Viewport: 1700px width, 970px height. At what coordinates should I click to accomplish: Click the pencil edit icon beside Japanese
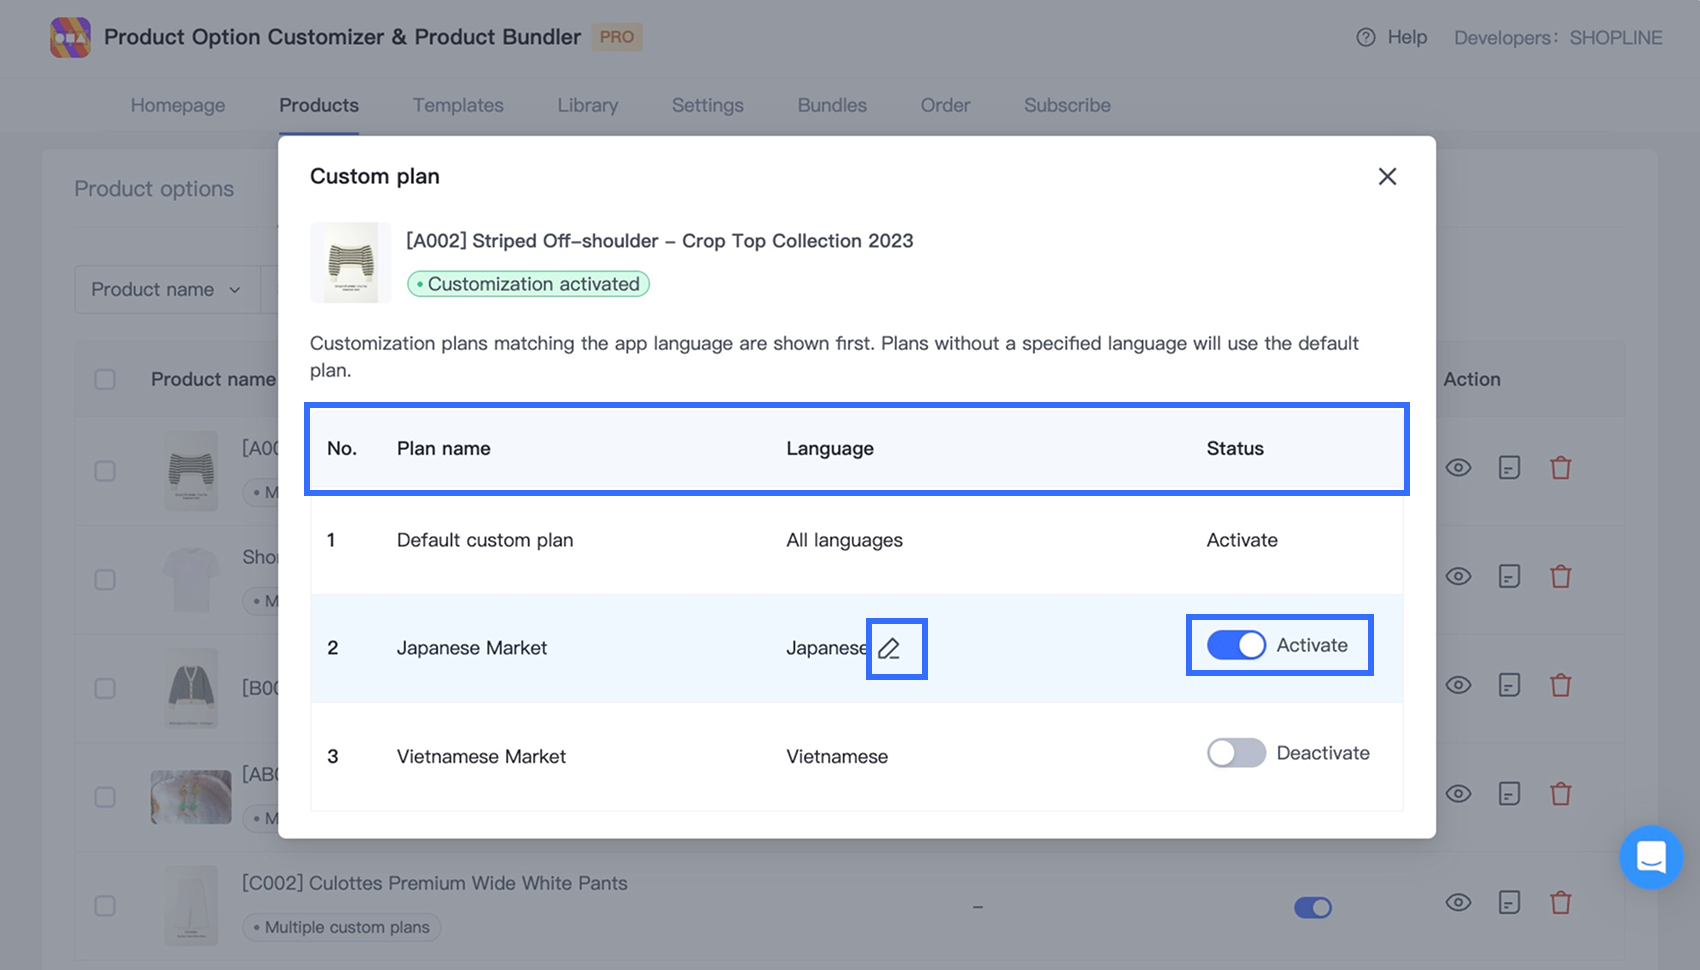pyautogui.click(x=889, y=649)
